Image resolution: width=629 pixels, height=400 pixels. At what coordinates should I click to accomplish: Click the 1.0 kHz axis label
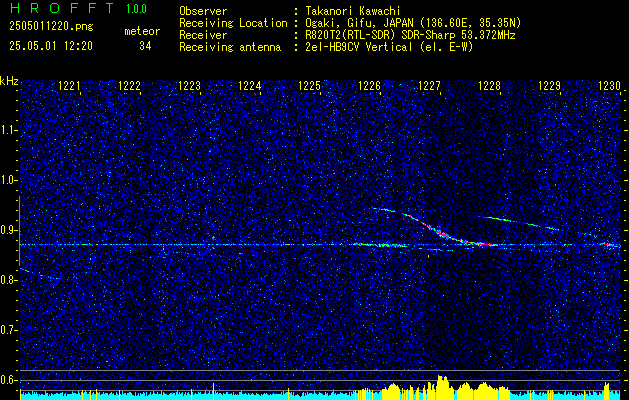click(x=8, y=181)
